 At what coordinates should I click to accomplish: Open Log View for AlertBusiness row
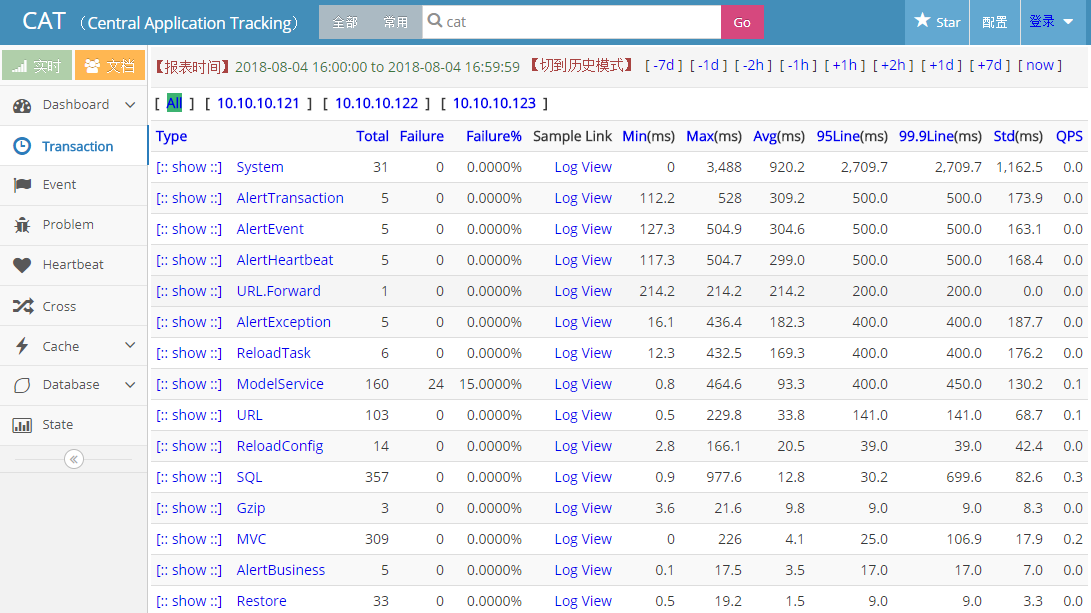point(583,571)
